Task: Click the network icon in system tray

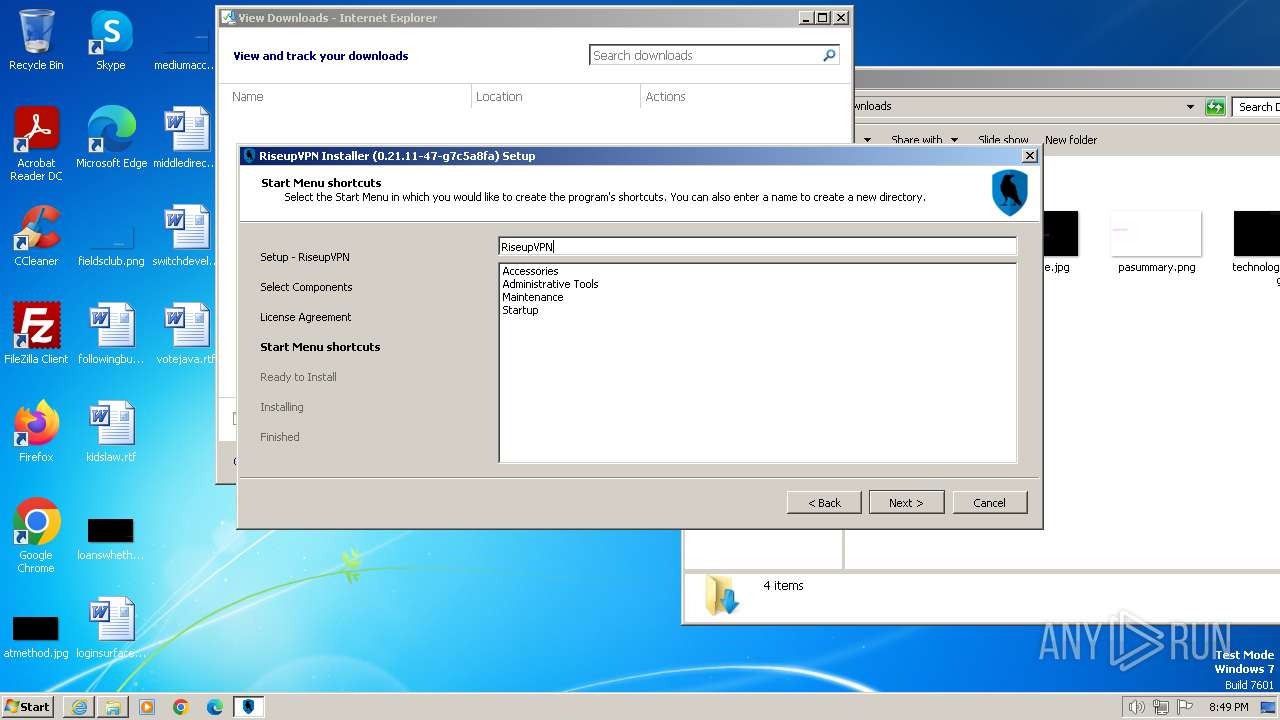Action: coord(1160,707)
